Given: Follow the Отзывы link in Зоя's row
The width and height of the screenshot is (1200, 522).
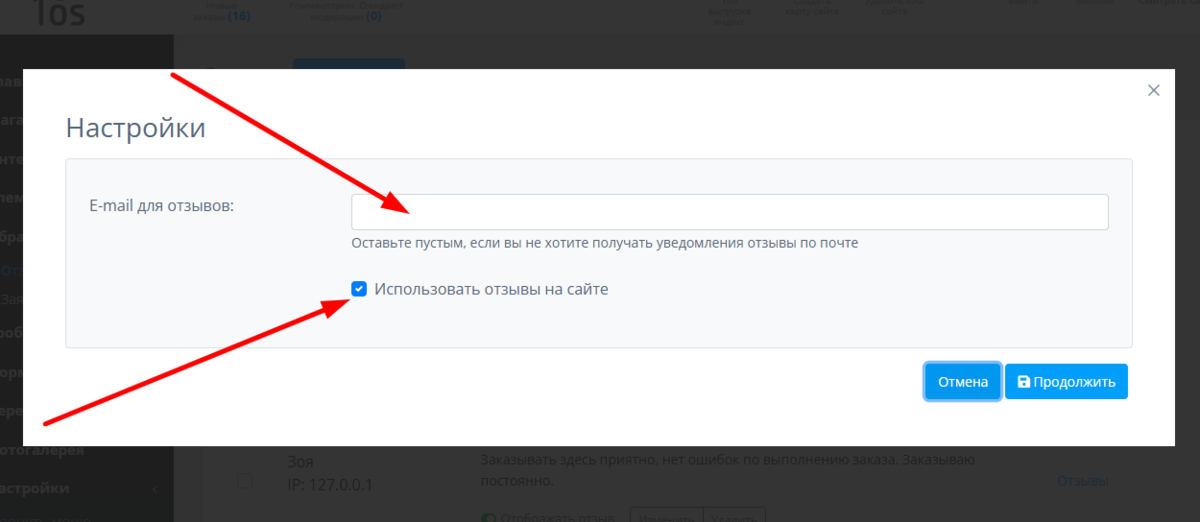Looking at the screenshot, I should 1082,481.
